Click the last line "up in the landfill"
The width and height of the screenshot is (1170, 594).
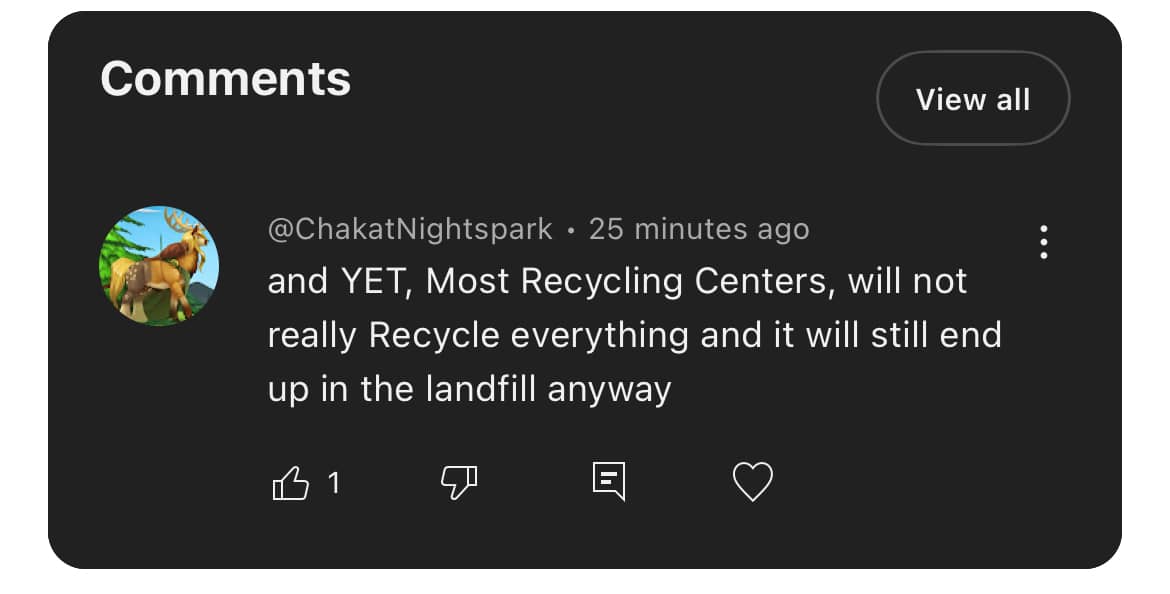[469, 389]
